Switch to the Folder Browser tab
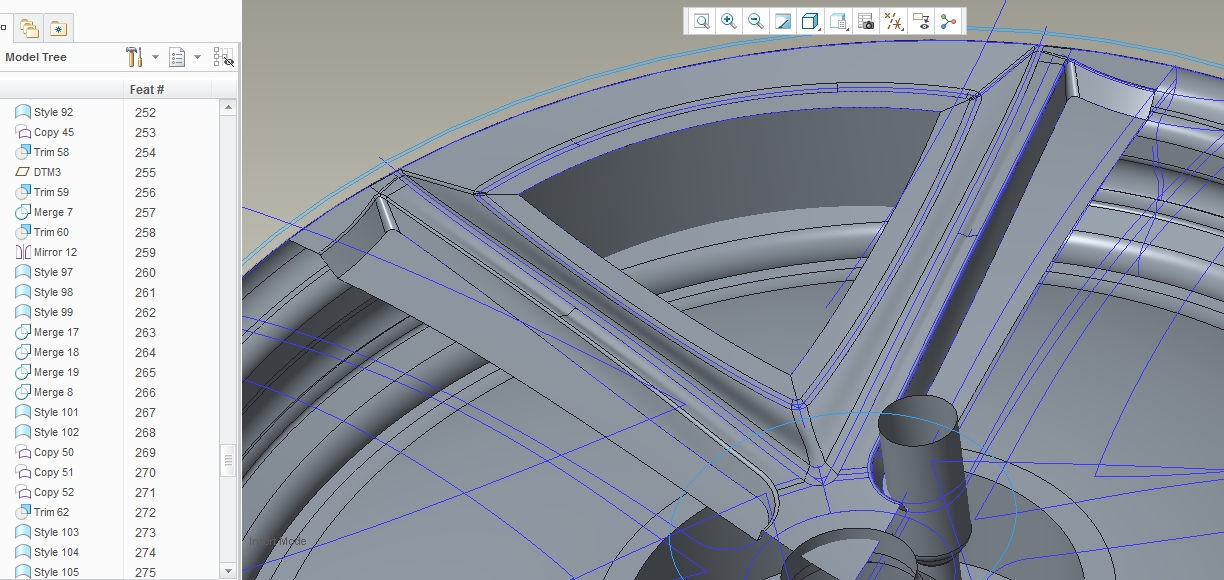 (x=31, y=28)
